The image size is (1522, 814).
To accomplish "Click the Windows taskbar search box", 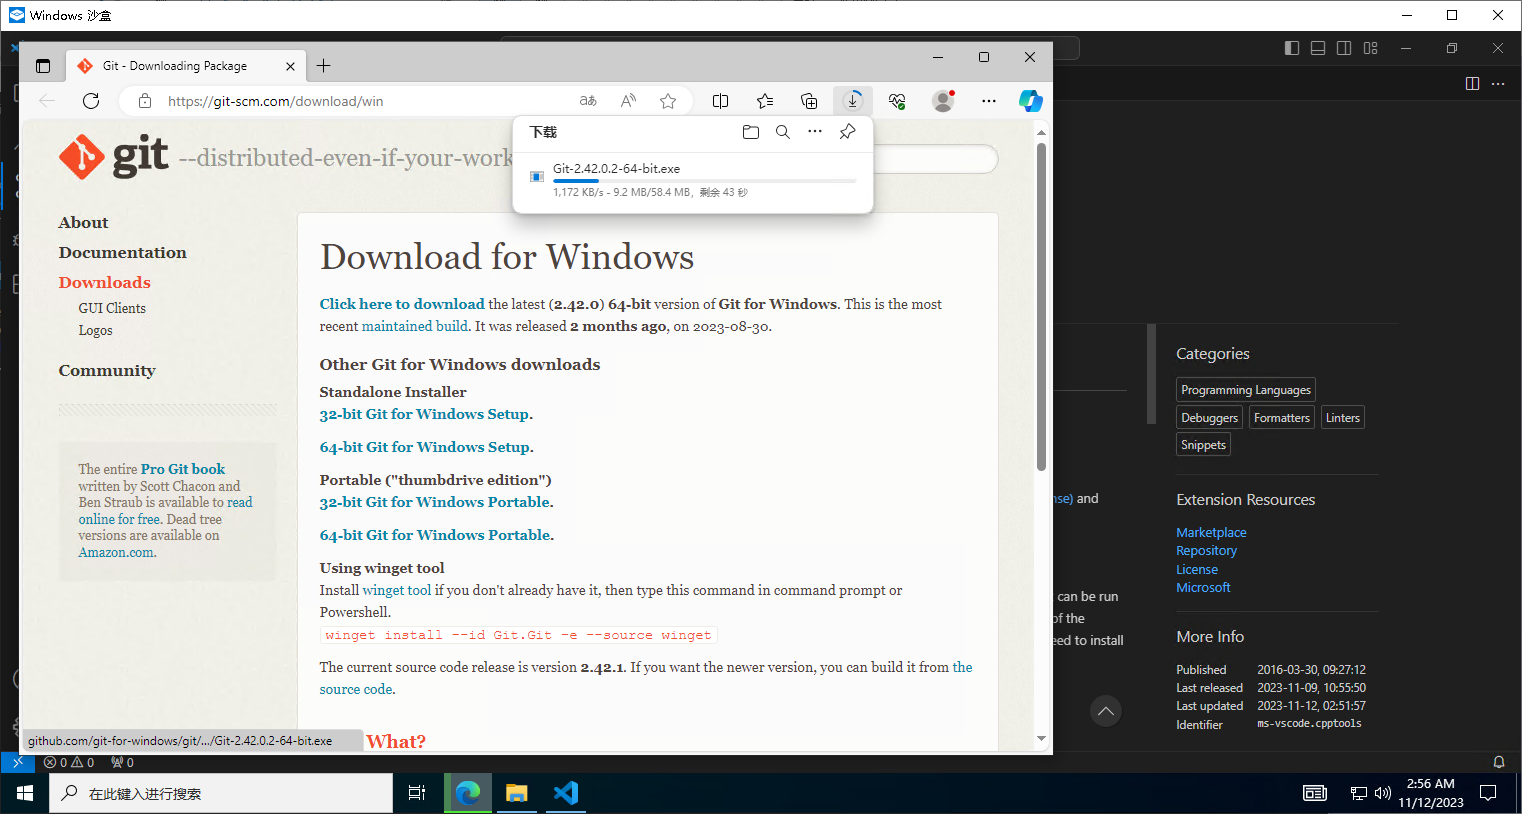I will (221, 793).
